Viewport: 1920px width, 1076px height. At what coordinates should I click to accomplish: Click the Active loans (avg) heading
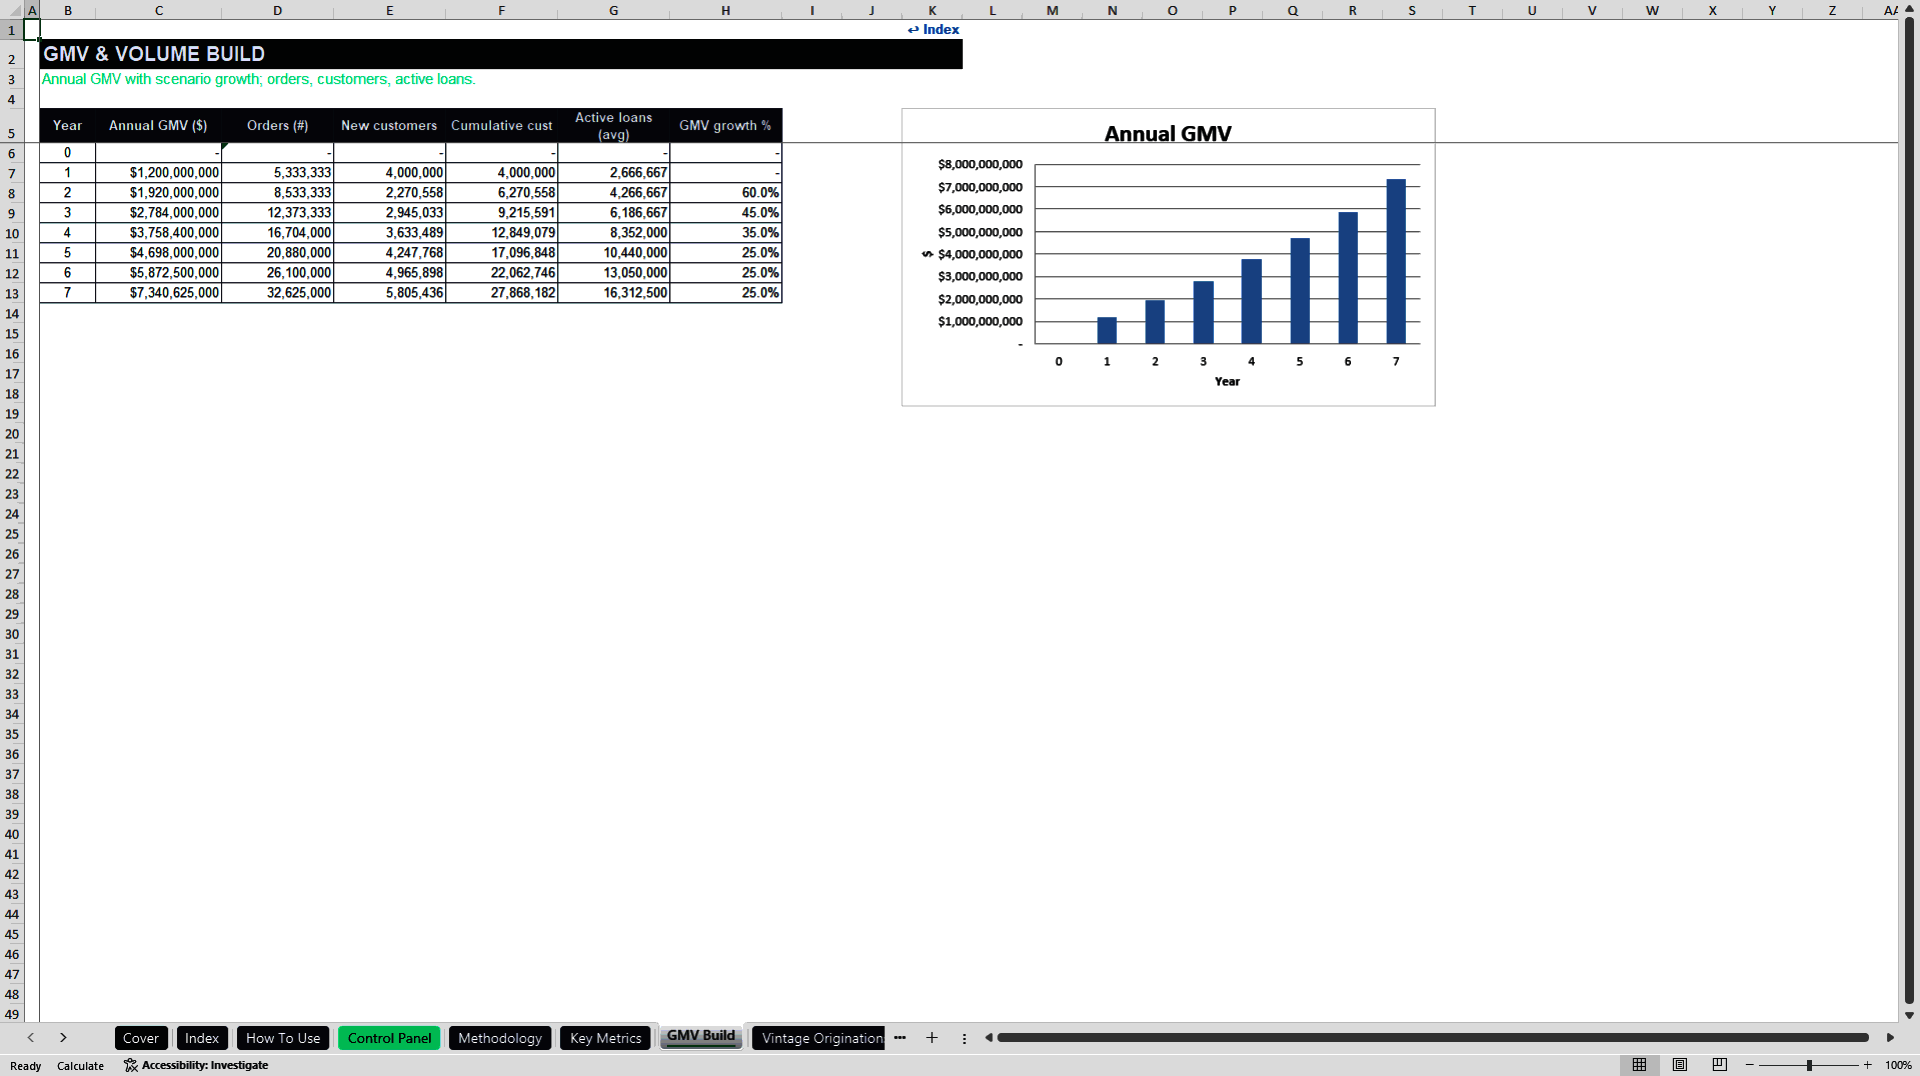[613, 125]
